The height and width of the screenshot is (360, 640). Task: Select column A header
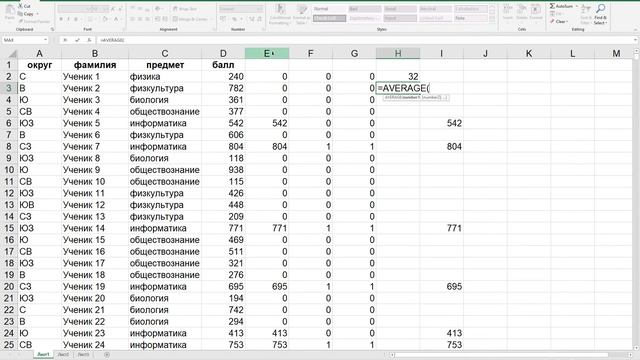[x=40, y=53]
